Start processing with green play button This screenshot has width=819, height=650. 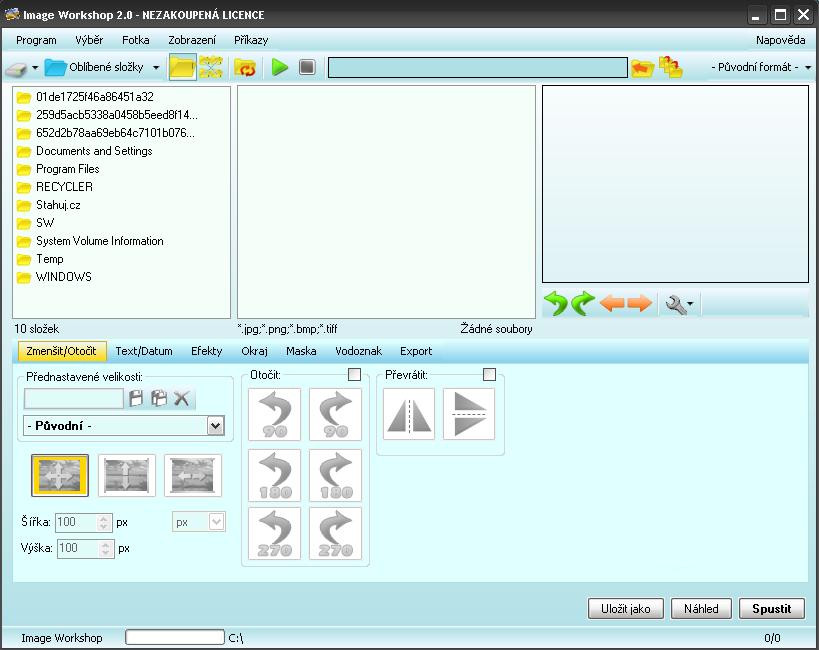coord(280,67)
